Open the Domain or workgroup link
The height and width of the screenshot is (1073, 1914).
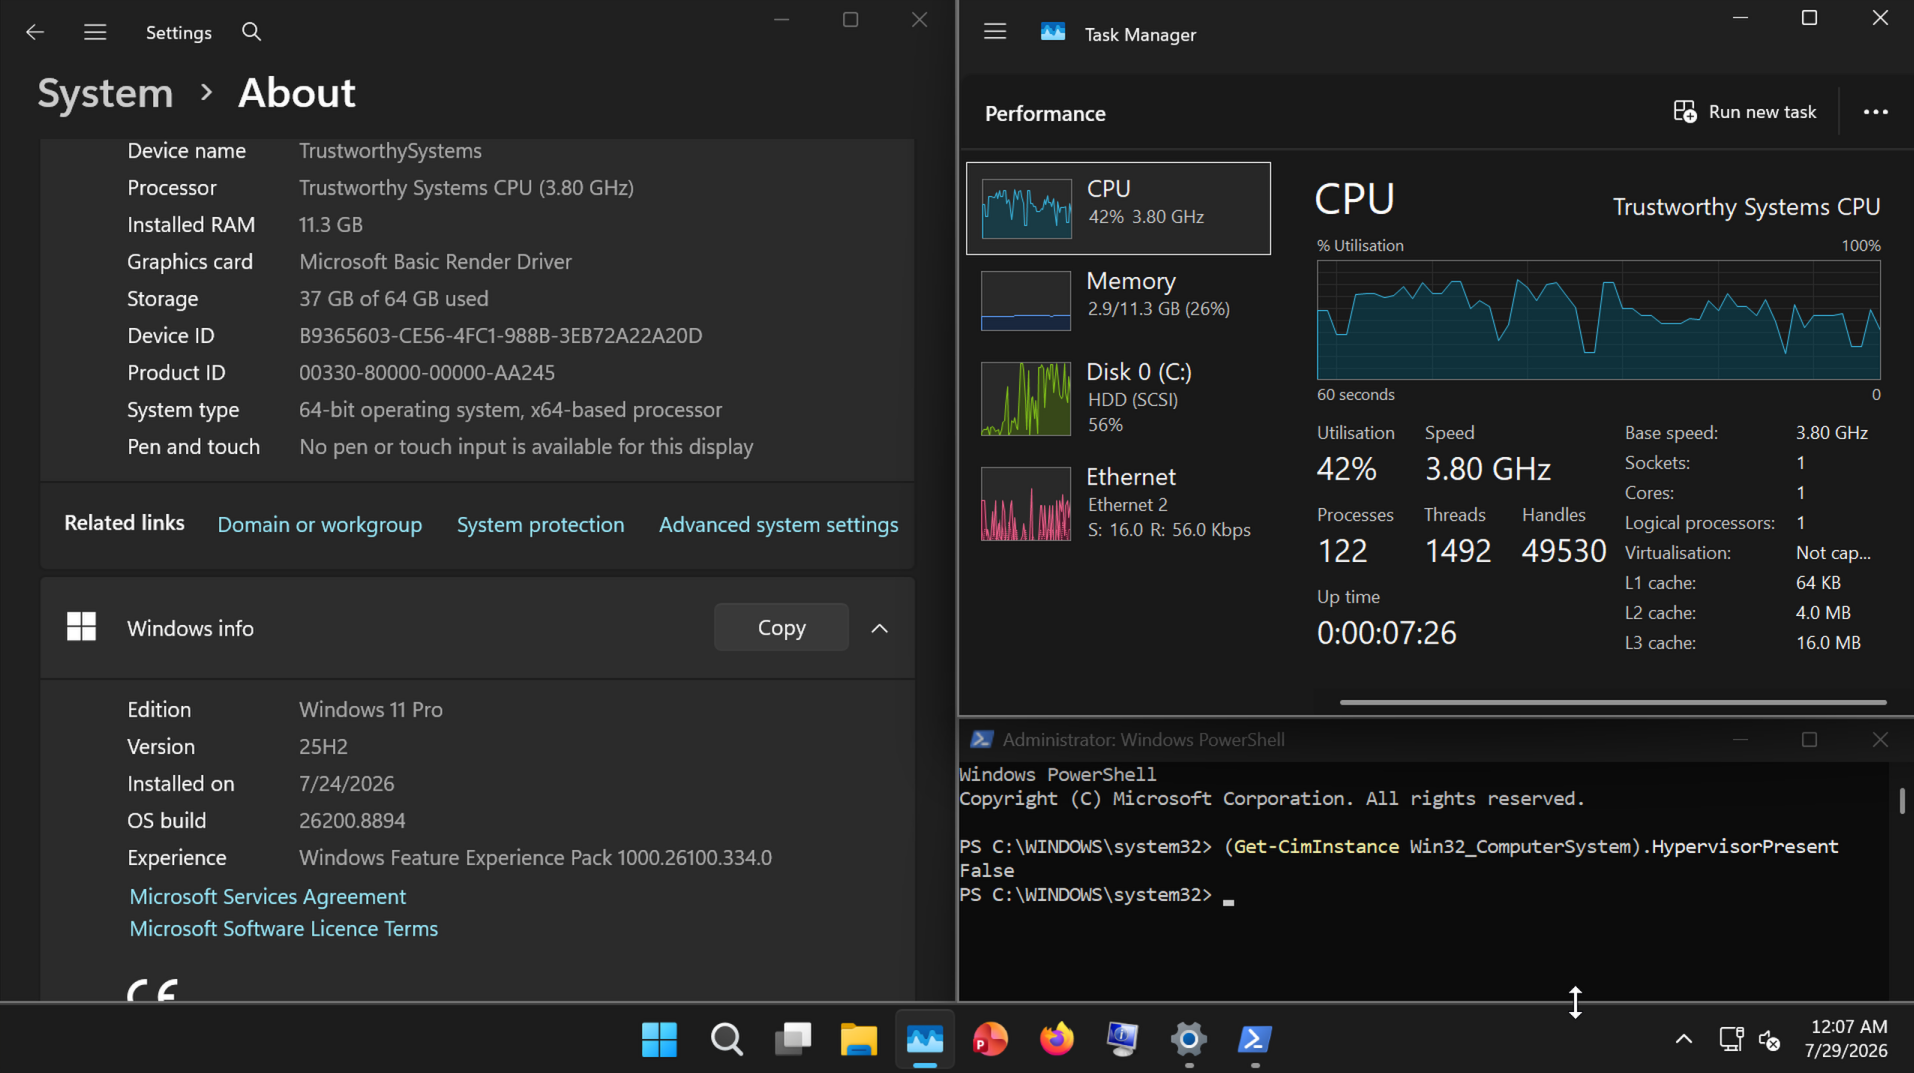[320, 524]
